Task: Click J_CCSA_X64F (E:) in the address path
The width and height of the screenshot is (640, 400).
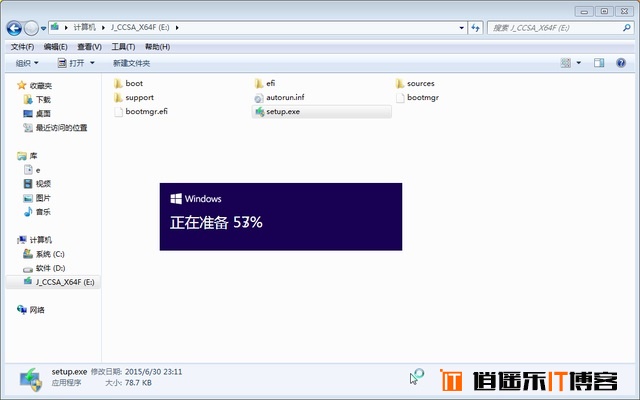Action: click(x=140, y=28)
